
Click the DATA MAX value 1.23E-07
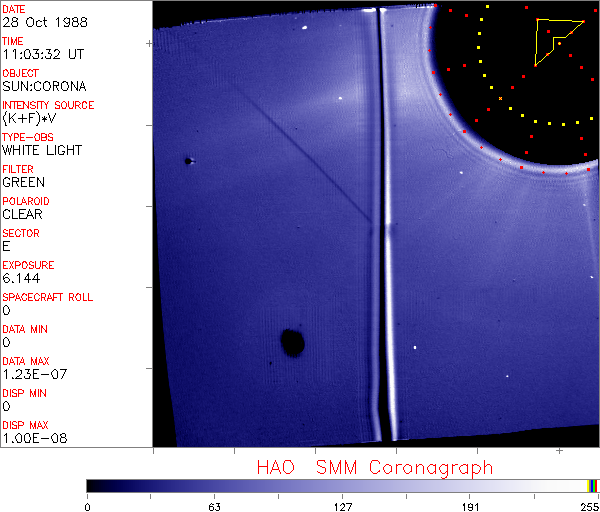pyautogui.click(x=35, y=374)
